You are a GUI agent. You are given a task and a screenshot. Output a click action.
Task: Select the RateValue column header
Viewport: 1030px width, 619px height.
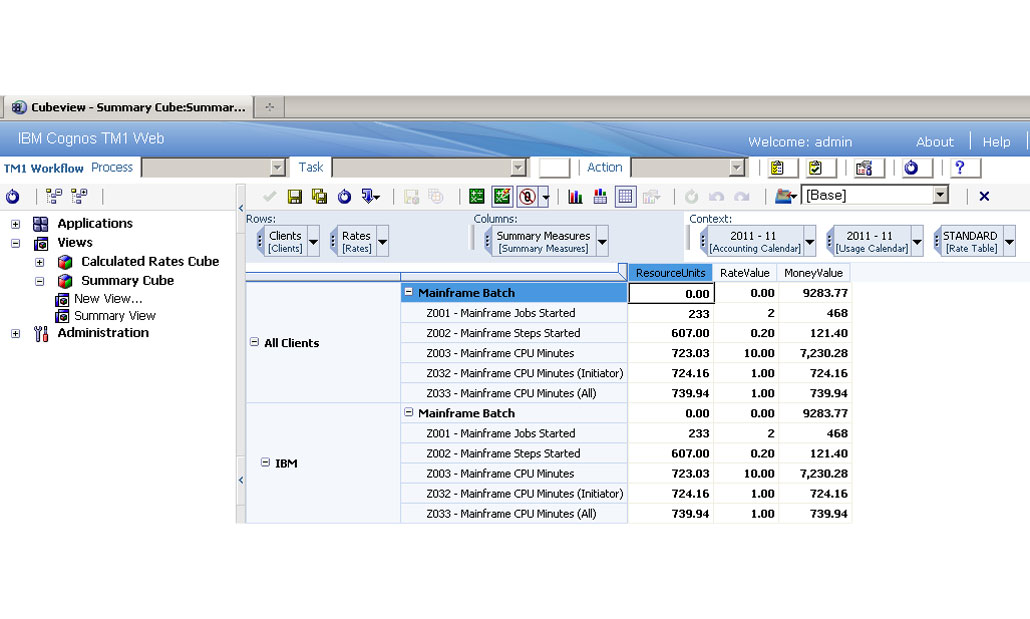click(x=745, y=273)
